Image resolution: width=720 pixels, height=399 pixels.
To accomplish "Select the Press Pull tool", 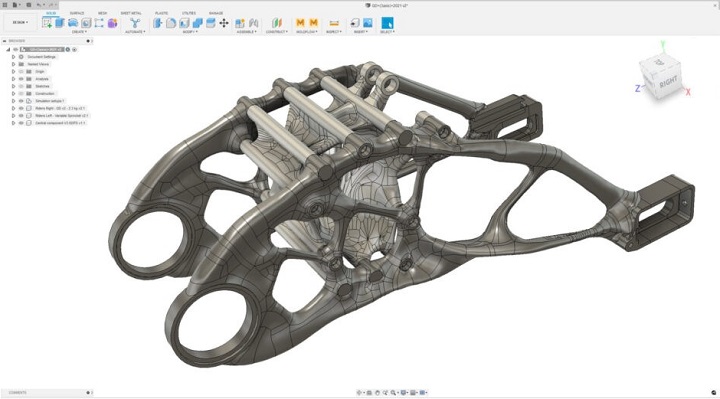I will point(158,22).
